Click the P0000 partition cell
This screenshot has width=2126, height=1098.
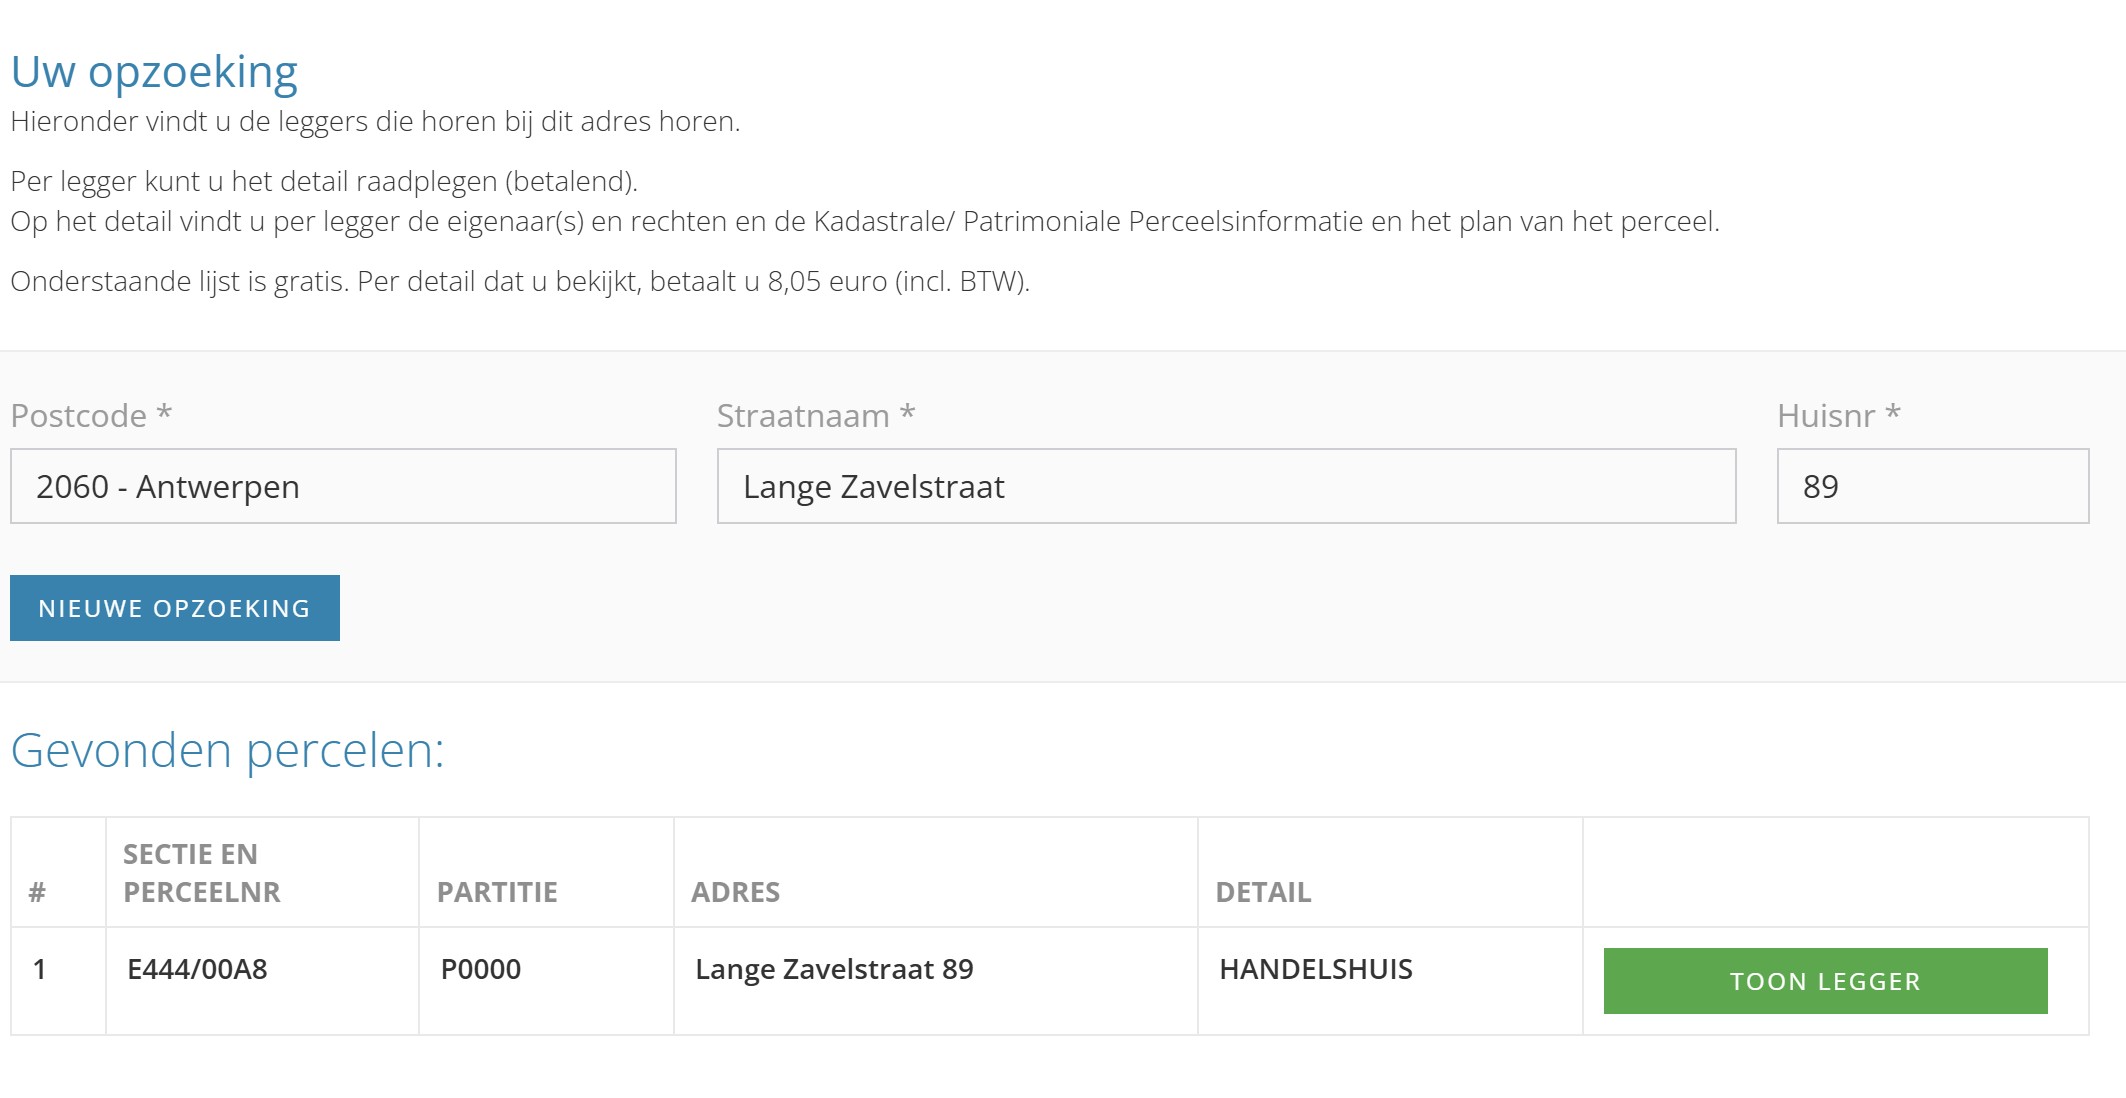click(481, 969)
